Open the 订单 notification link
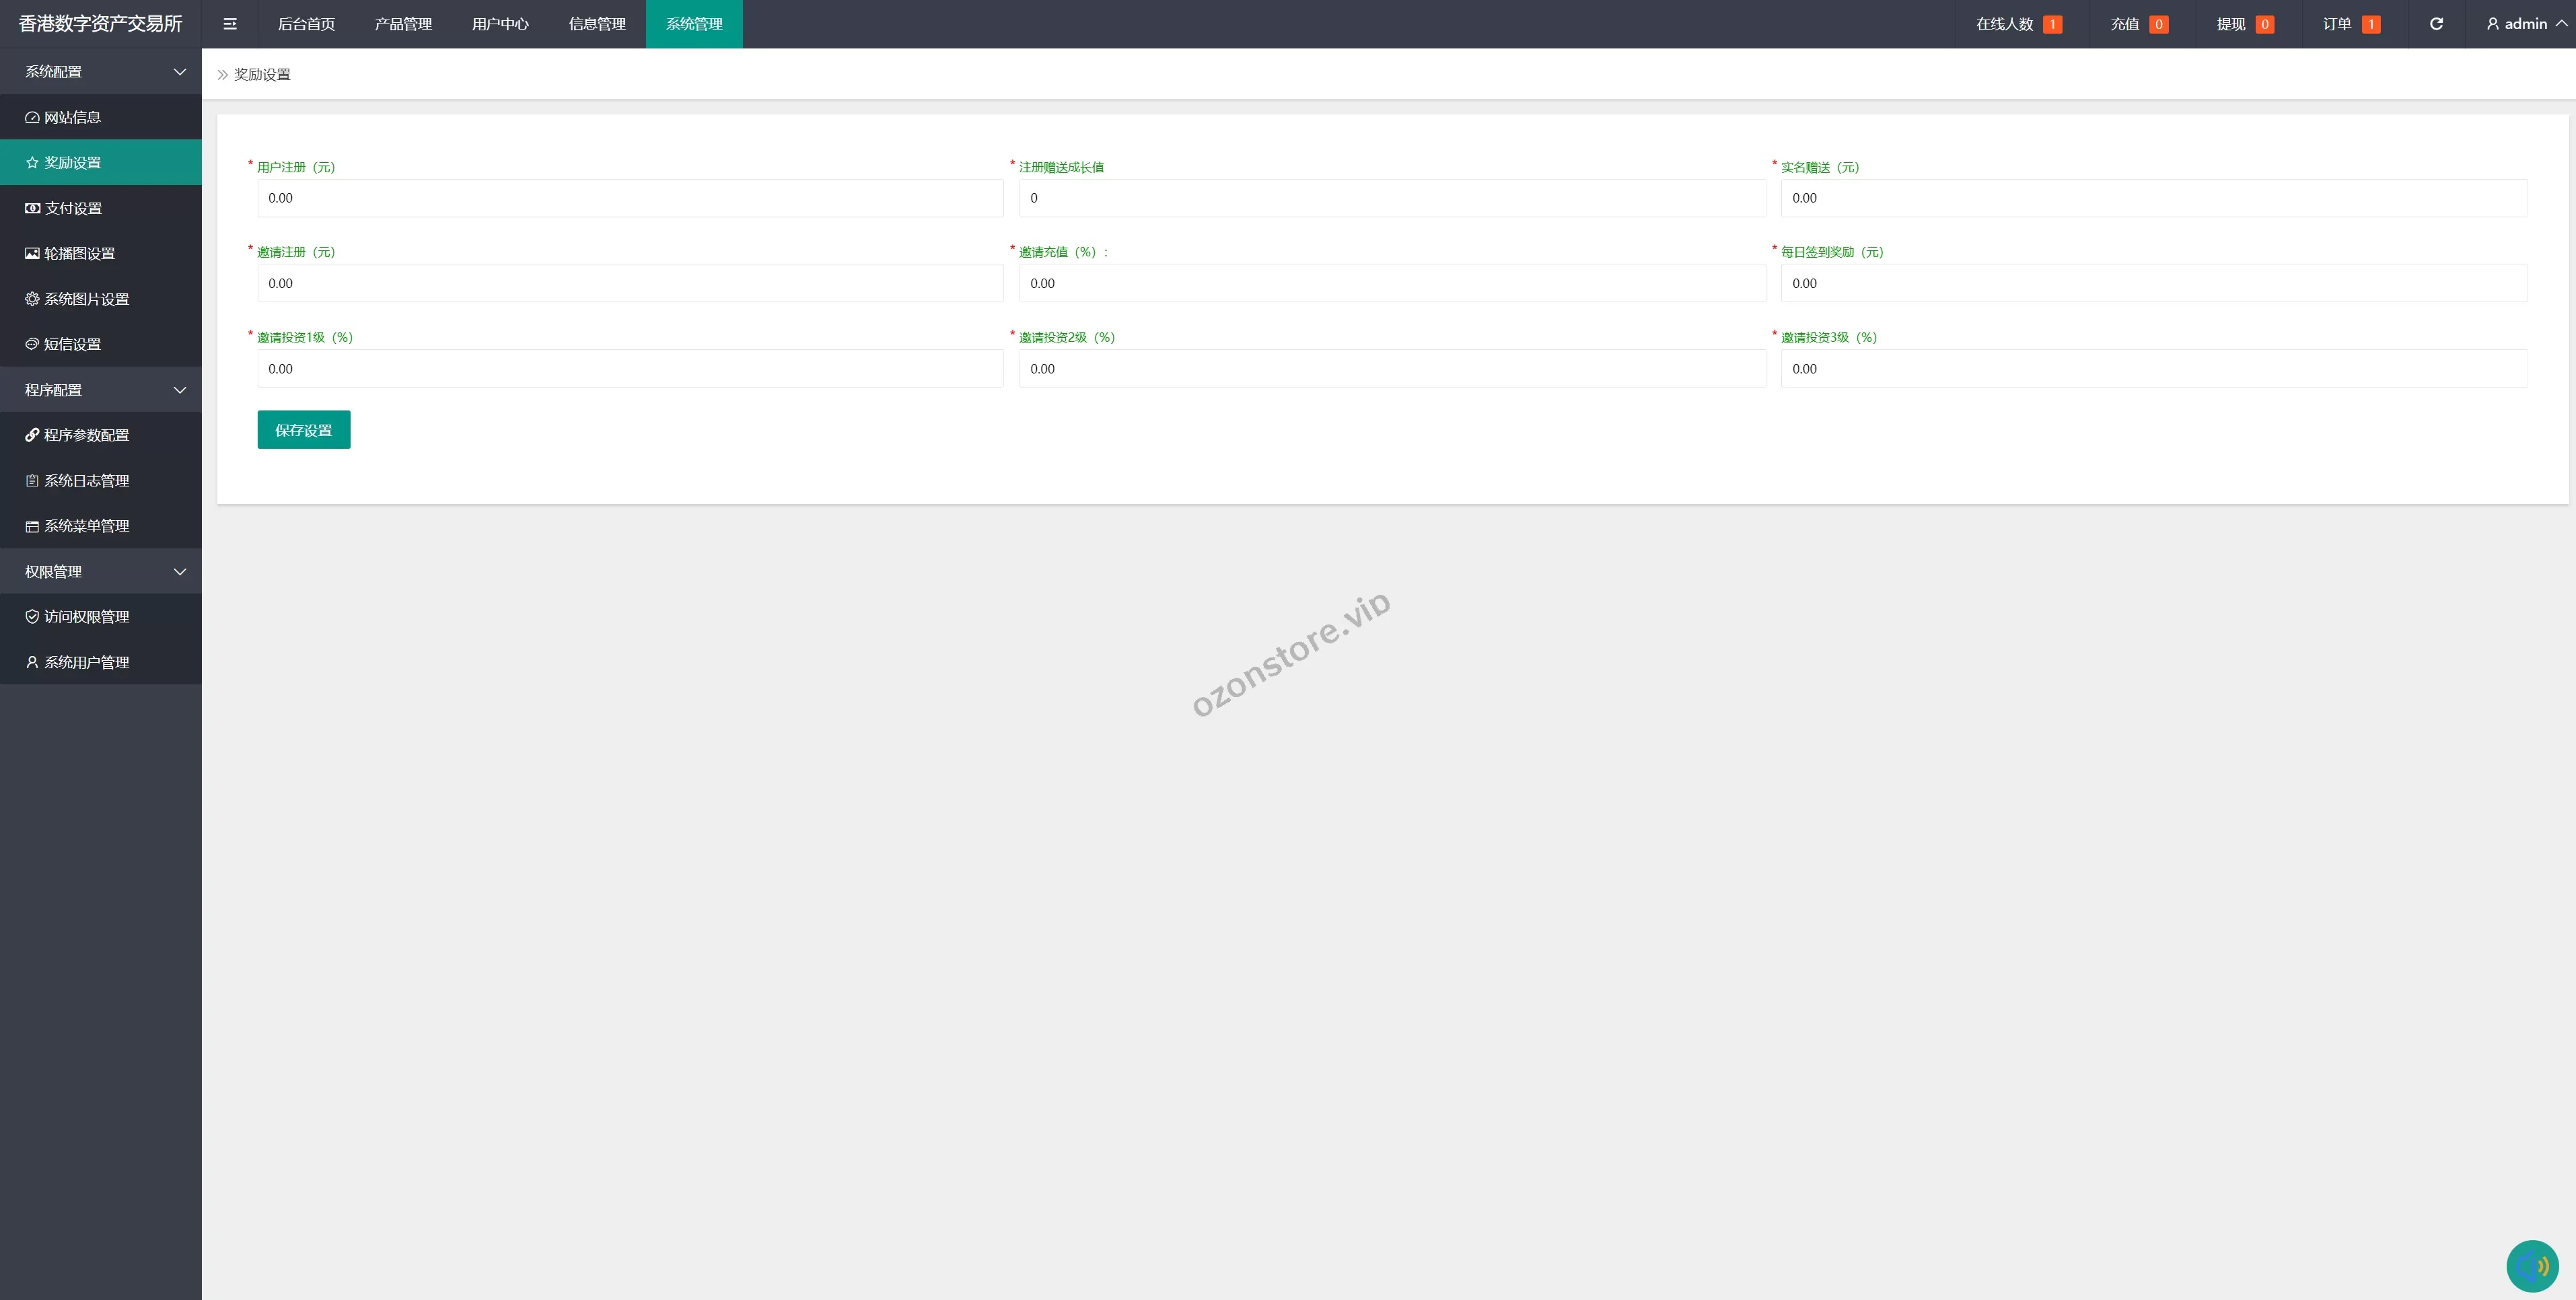The image size is (2576, 1300). tap(2350, 24)
